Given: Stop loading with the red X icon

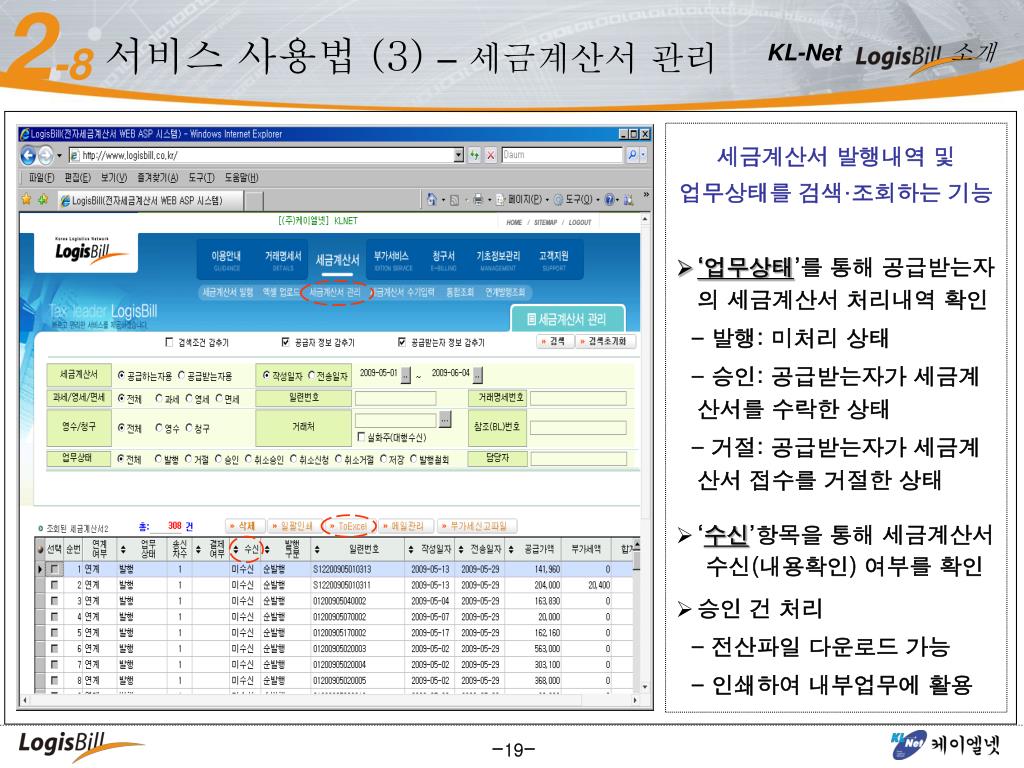Looking at the screenshot, I should (x=490, y=155).
